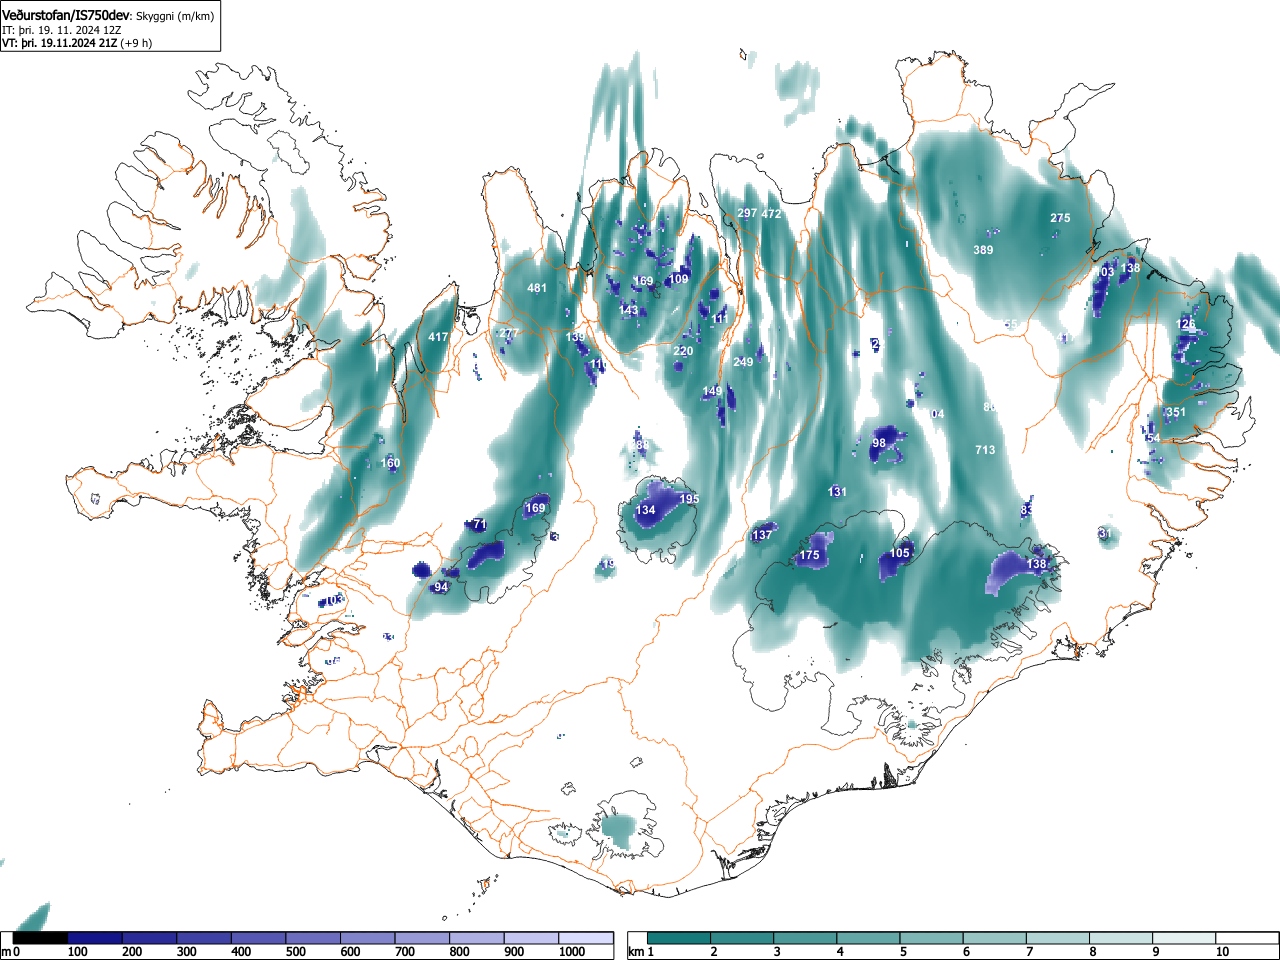Click the visibility value '94' on the map
The height and width of the screenshot is (960, 1280).
click(441, 587)
